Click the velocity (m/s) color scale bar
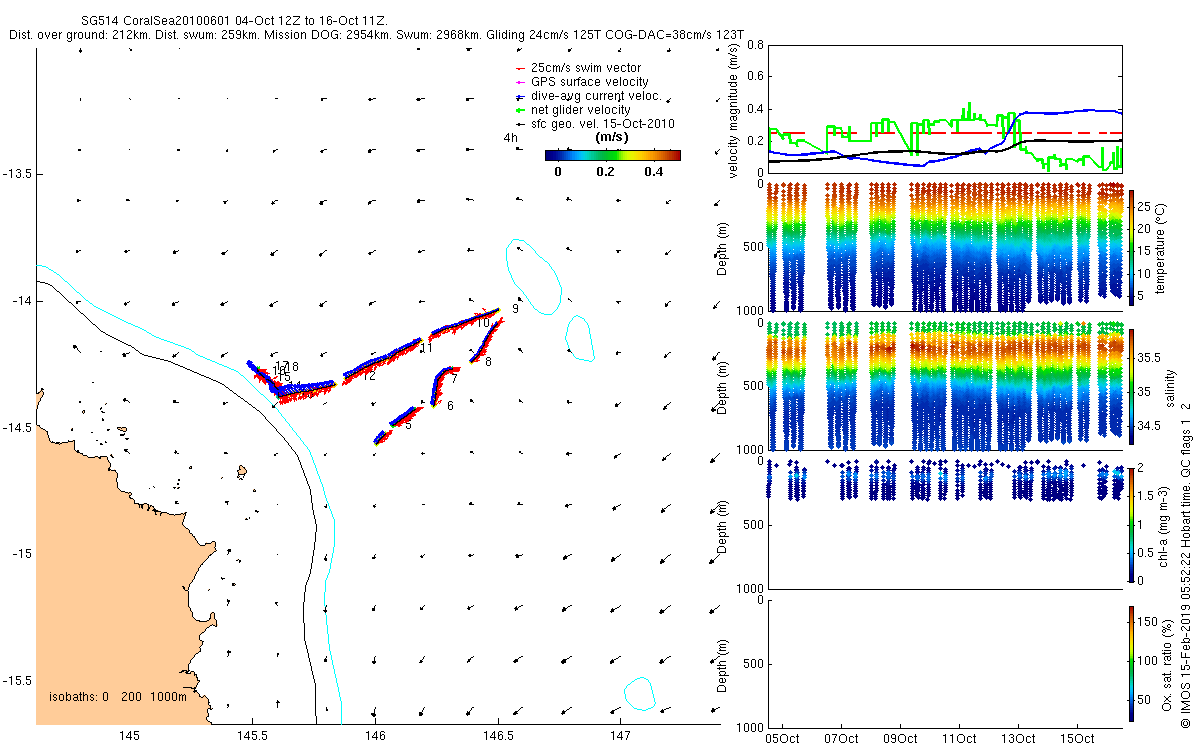This screenshot has width=1200, height=750. [x=613, y=155]
